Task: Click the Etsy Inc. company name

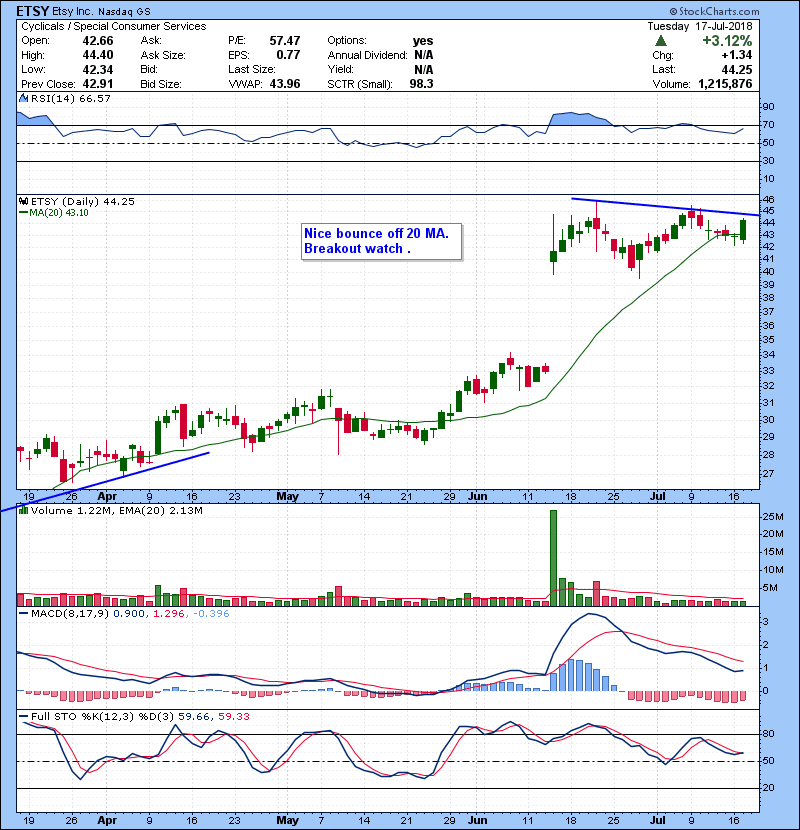Action: (x=73, y=11)
